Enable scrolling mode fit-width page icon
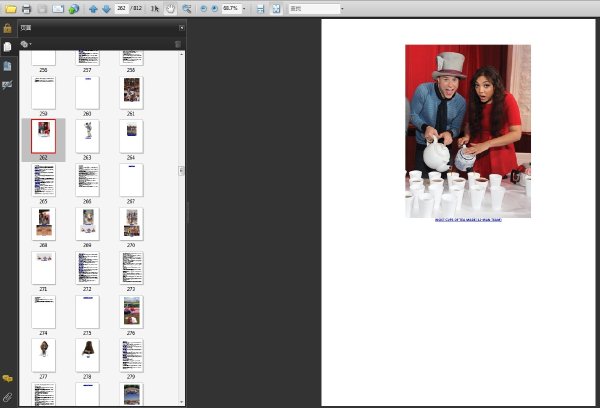This screenshot has height=408, width=600. [x=261, y=8]
